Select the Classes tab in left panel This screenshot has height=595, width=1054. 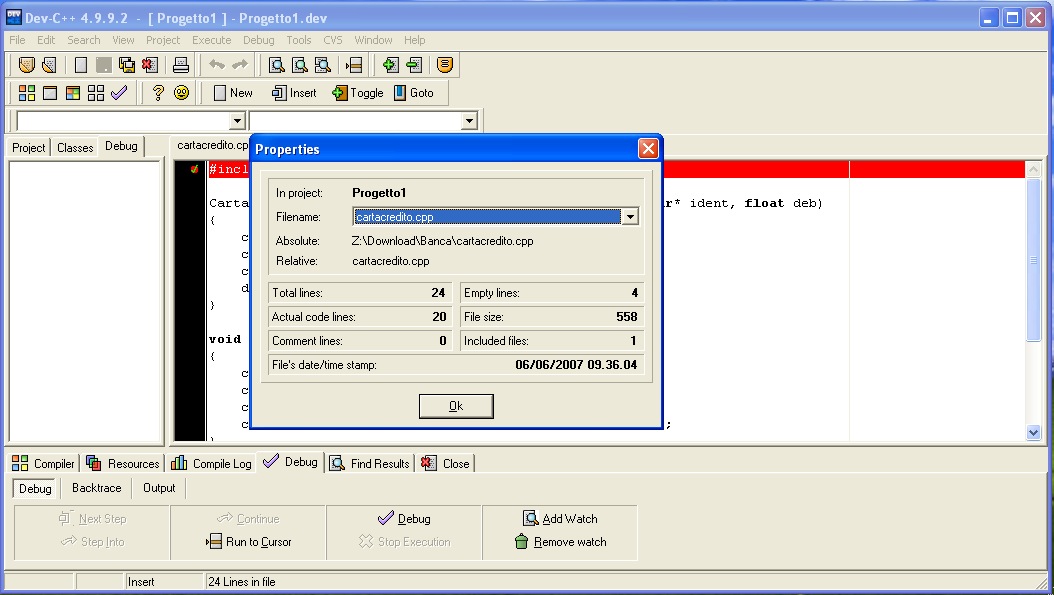(x=75, y=147)
